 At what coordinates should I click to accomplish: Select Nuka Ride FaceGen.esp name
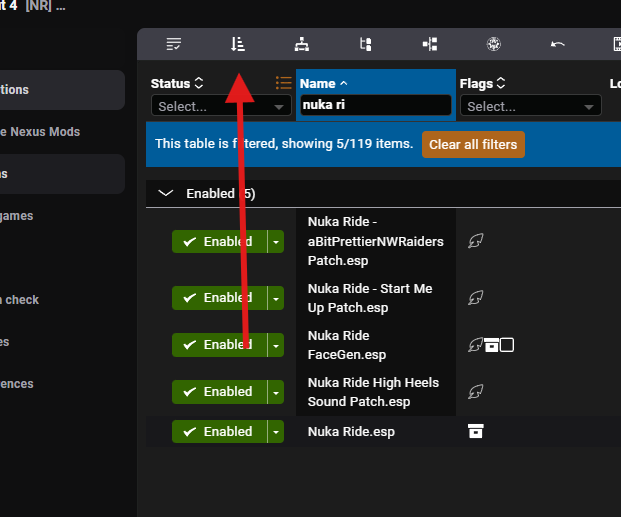pyautogui.click(x=347, y=345)
